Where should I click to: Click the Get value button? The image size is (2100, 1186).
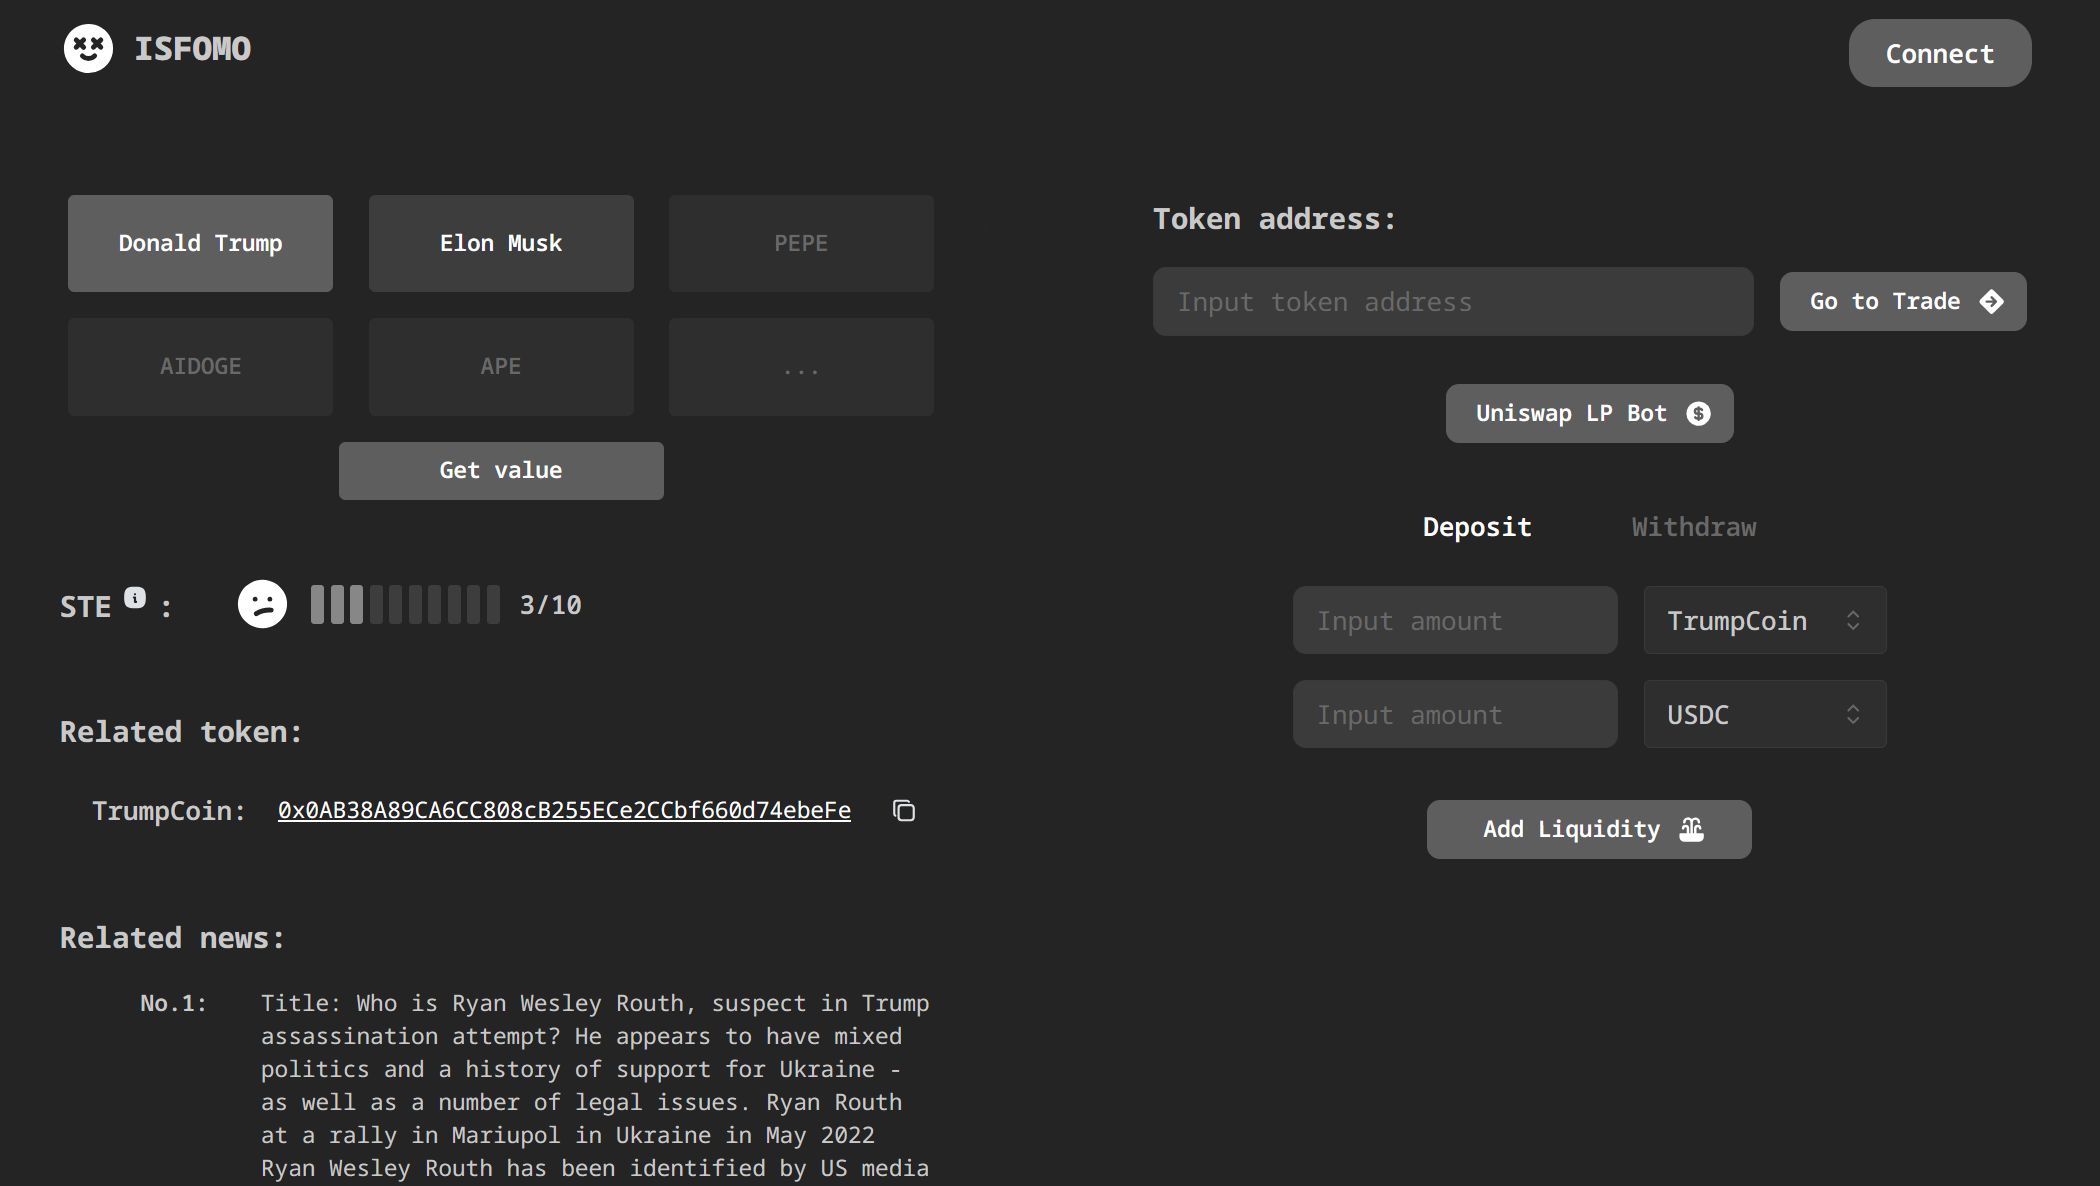point(501,470)
